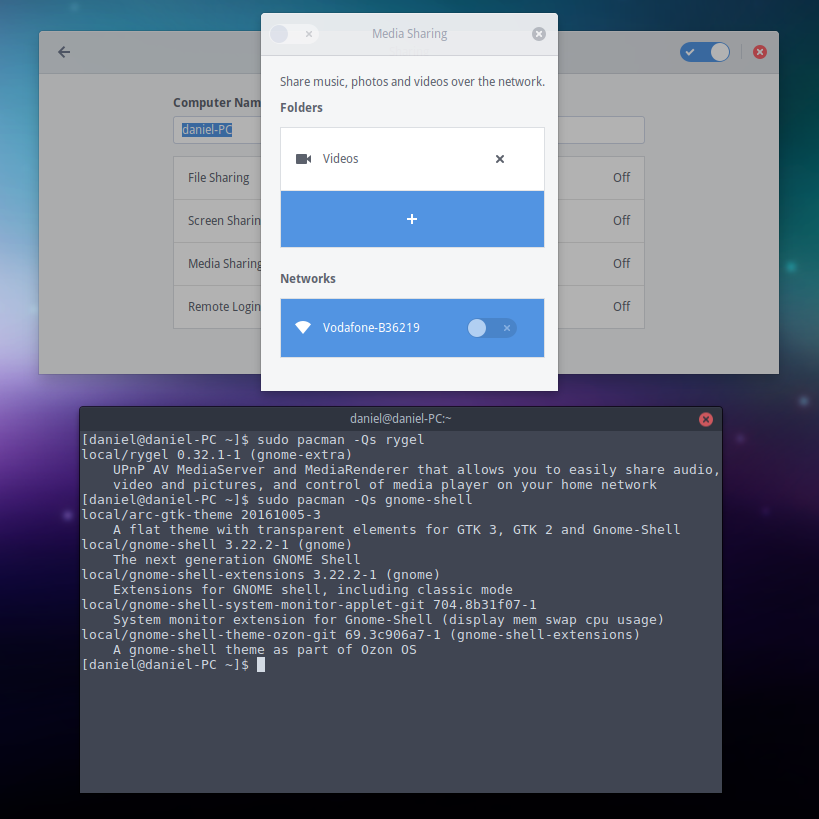Toggle the master Sharing switch in Sharing window
The width and height of the screenshot is (819, 819).
tap(705, 52)
